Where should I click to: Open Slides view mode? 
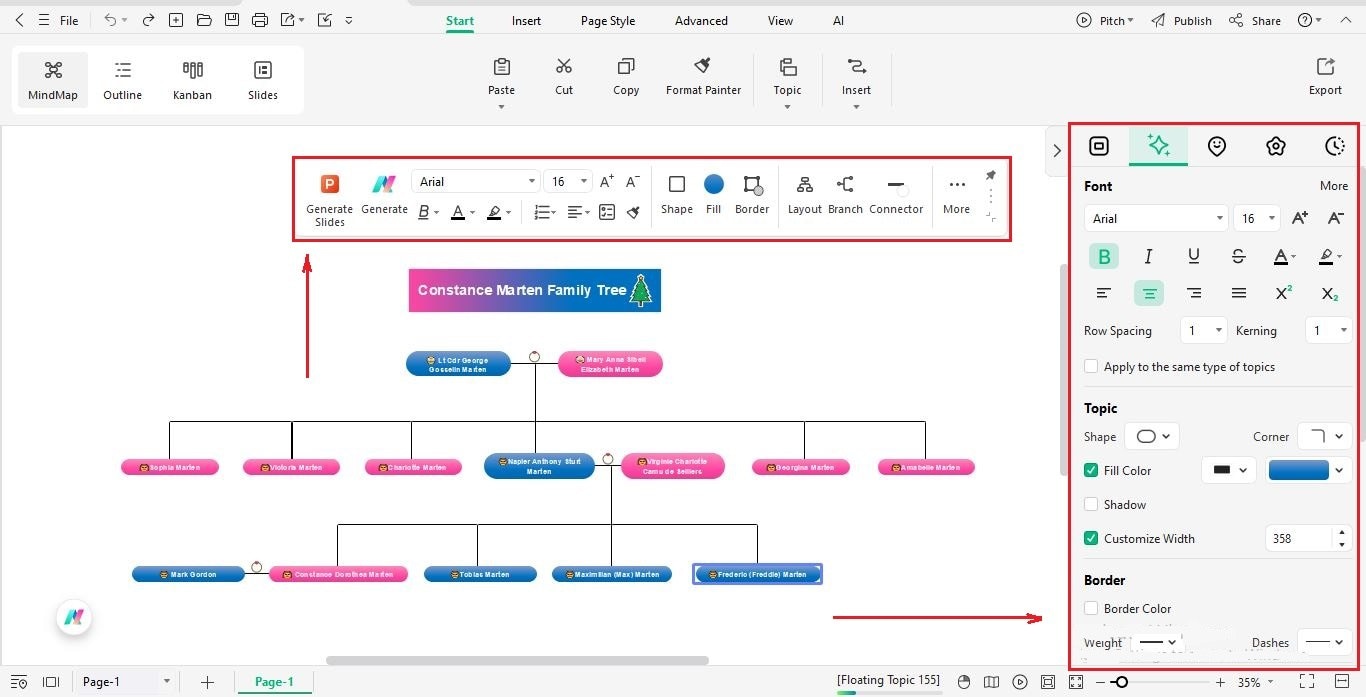(263, 80)
